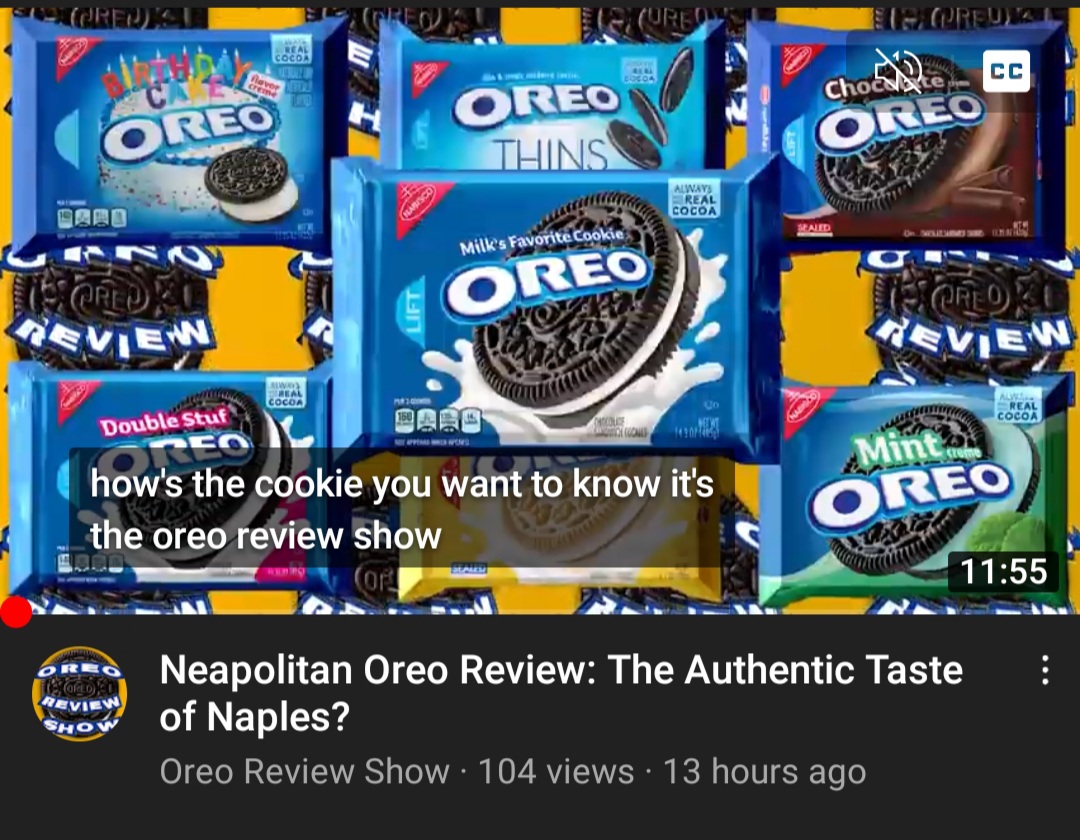Click the 13 hours ago timestamp
This screenshot has height=840, width=1080.
764,771
